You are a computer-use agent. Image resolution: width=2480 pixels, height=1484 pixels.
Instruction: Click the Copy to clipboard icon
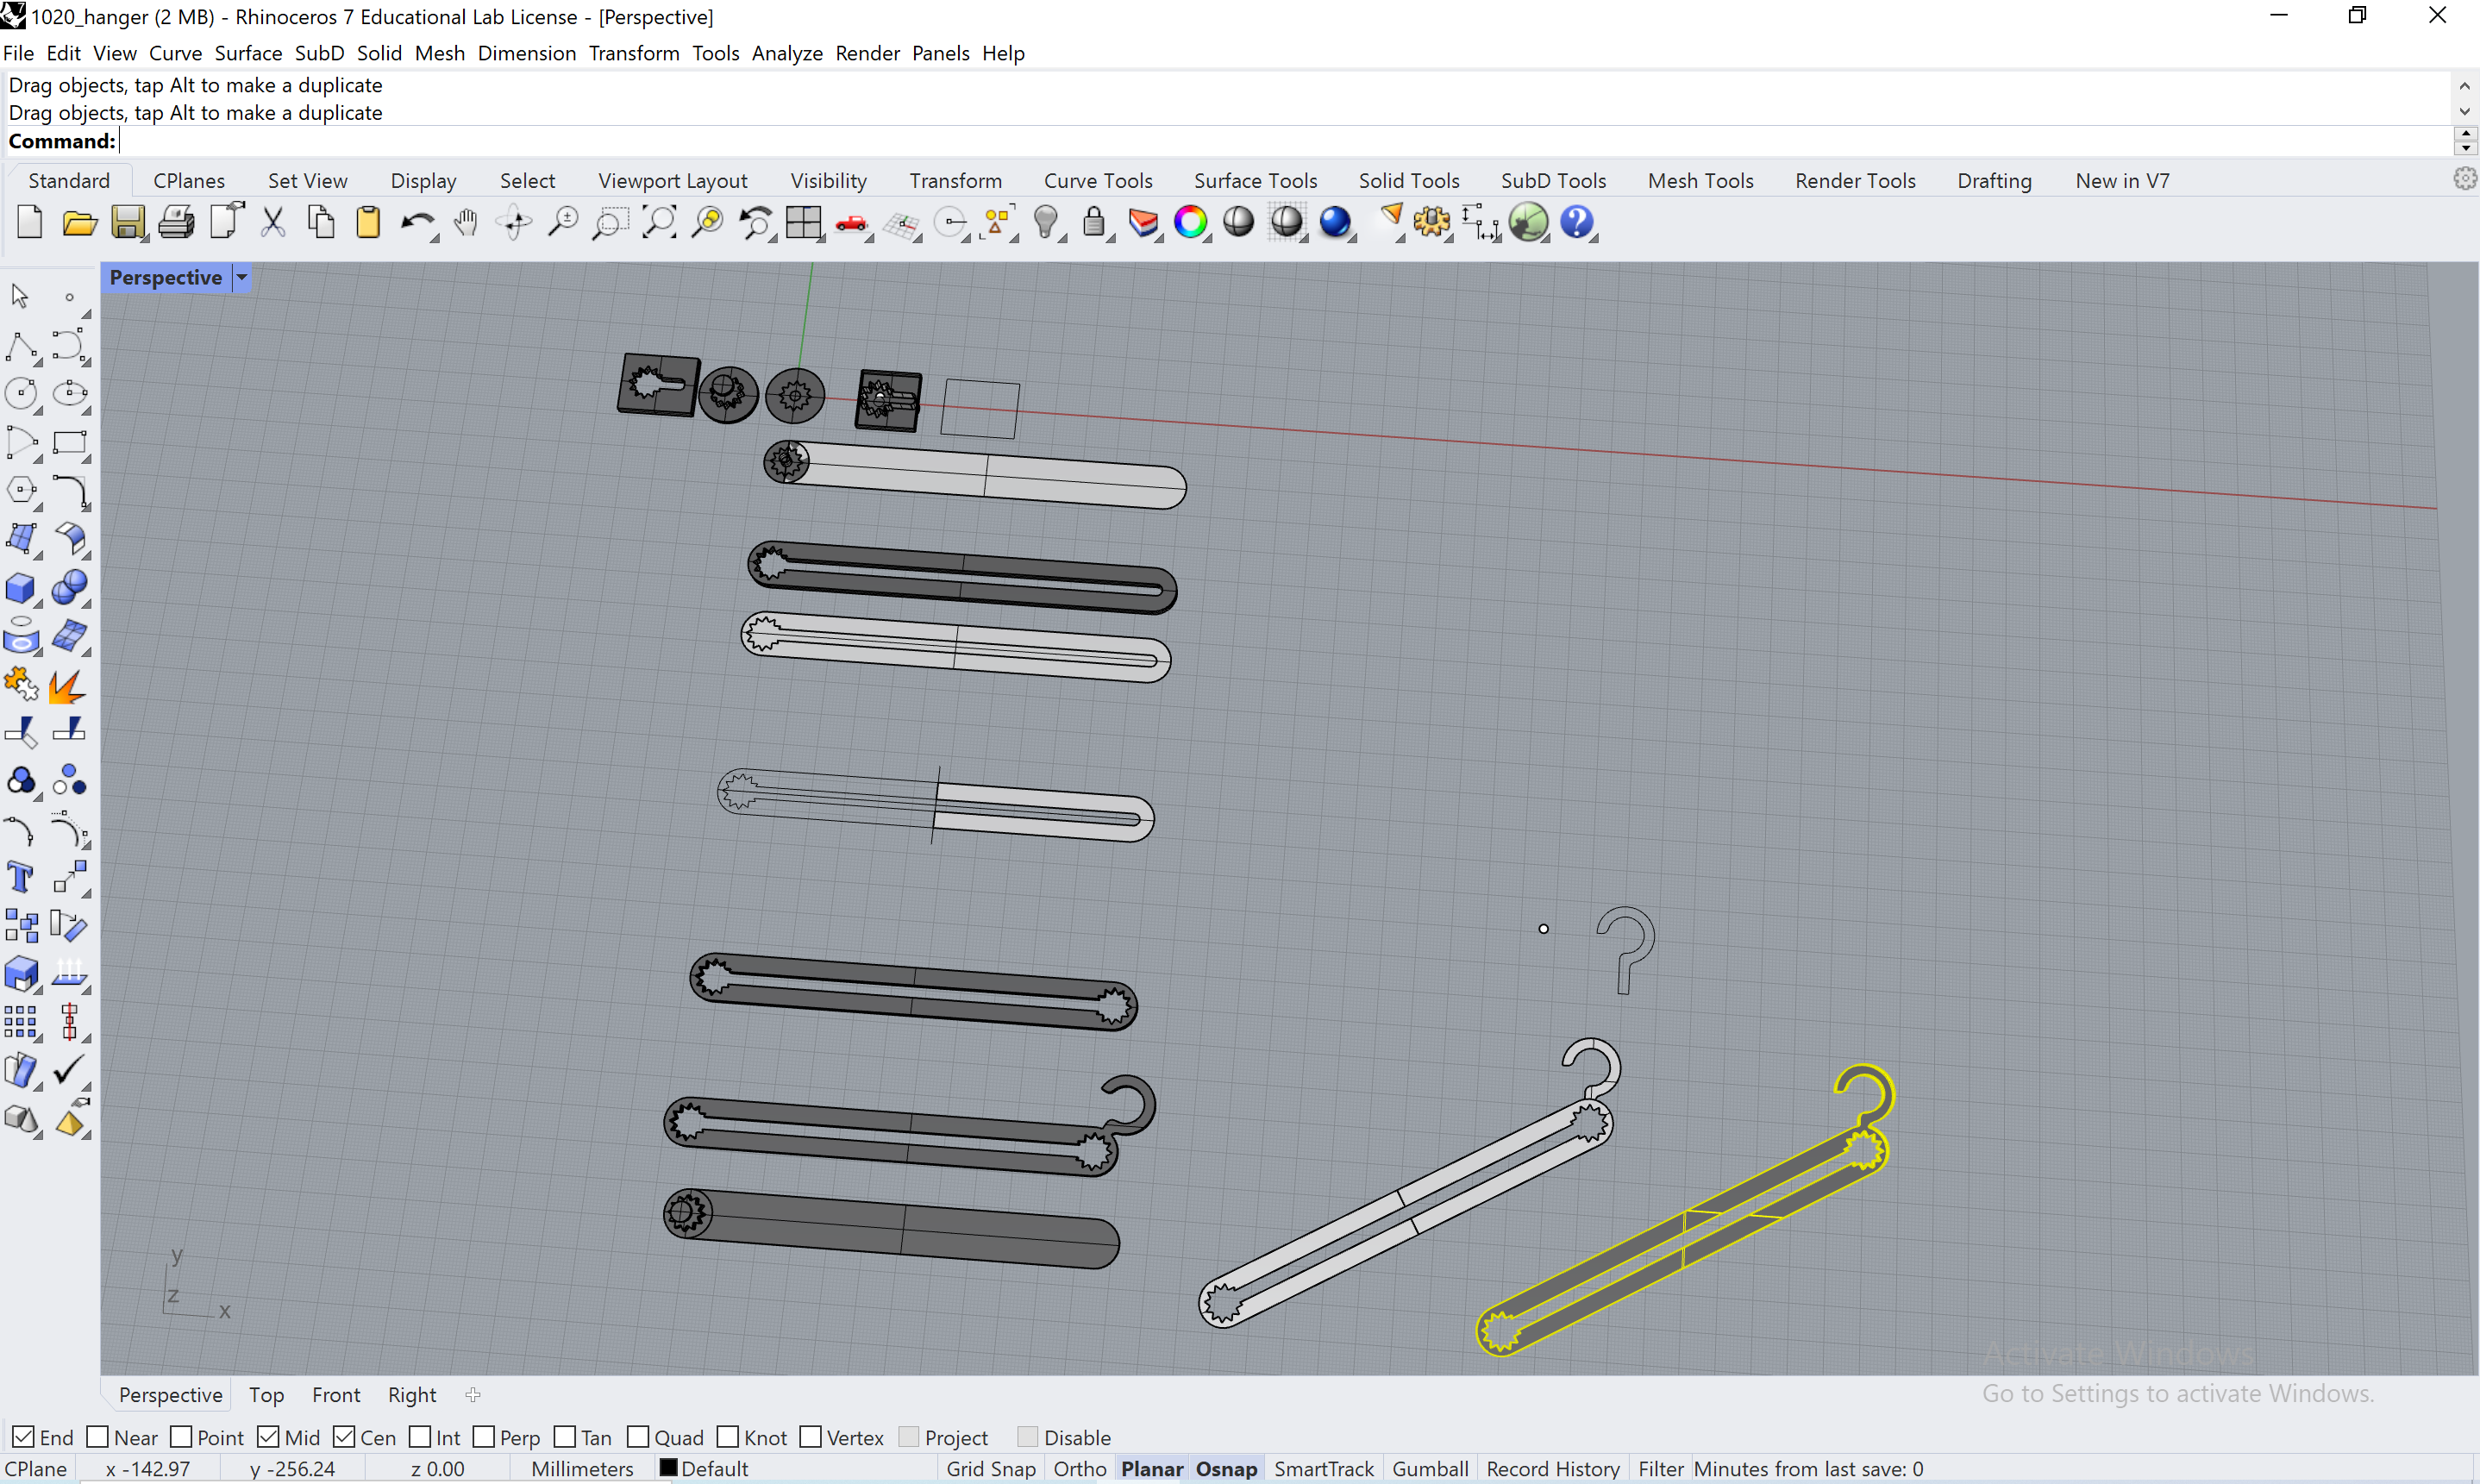click(321, 222)
